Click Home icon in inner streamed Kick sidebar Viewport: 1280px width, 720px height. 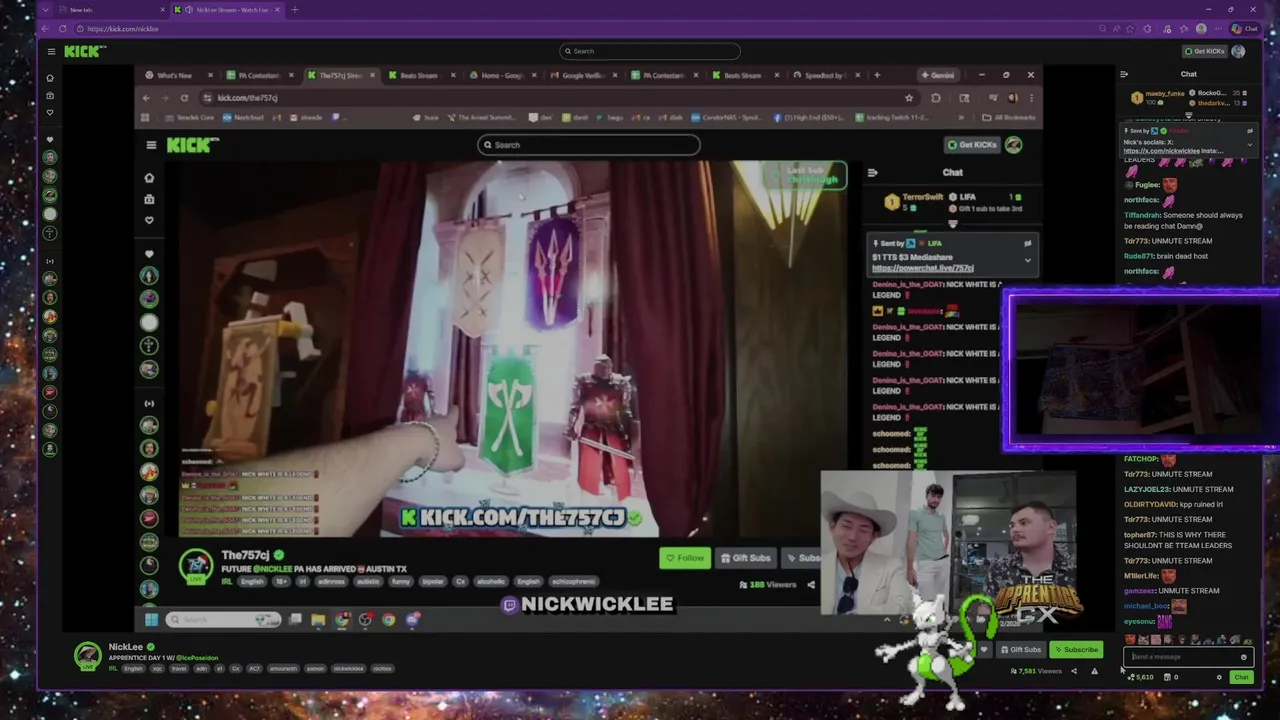coord(149,178)
